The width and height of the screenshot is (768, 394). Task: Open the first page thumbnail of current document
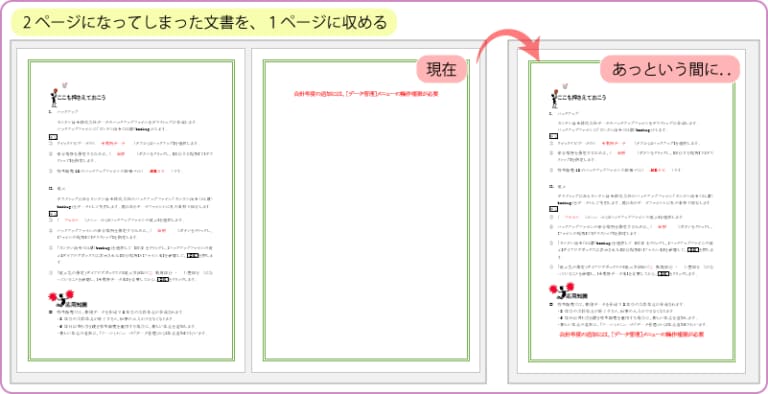coord(131,210)
